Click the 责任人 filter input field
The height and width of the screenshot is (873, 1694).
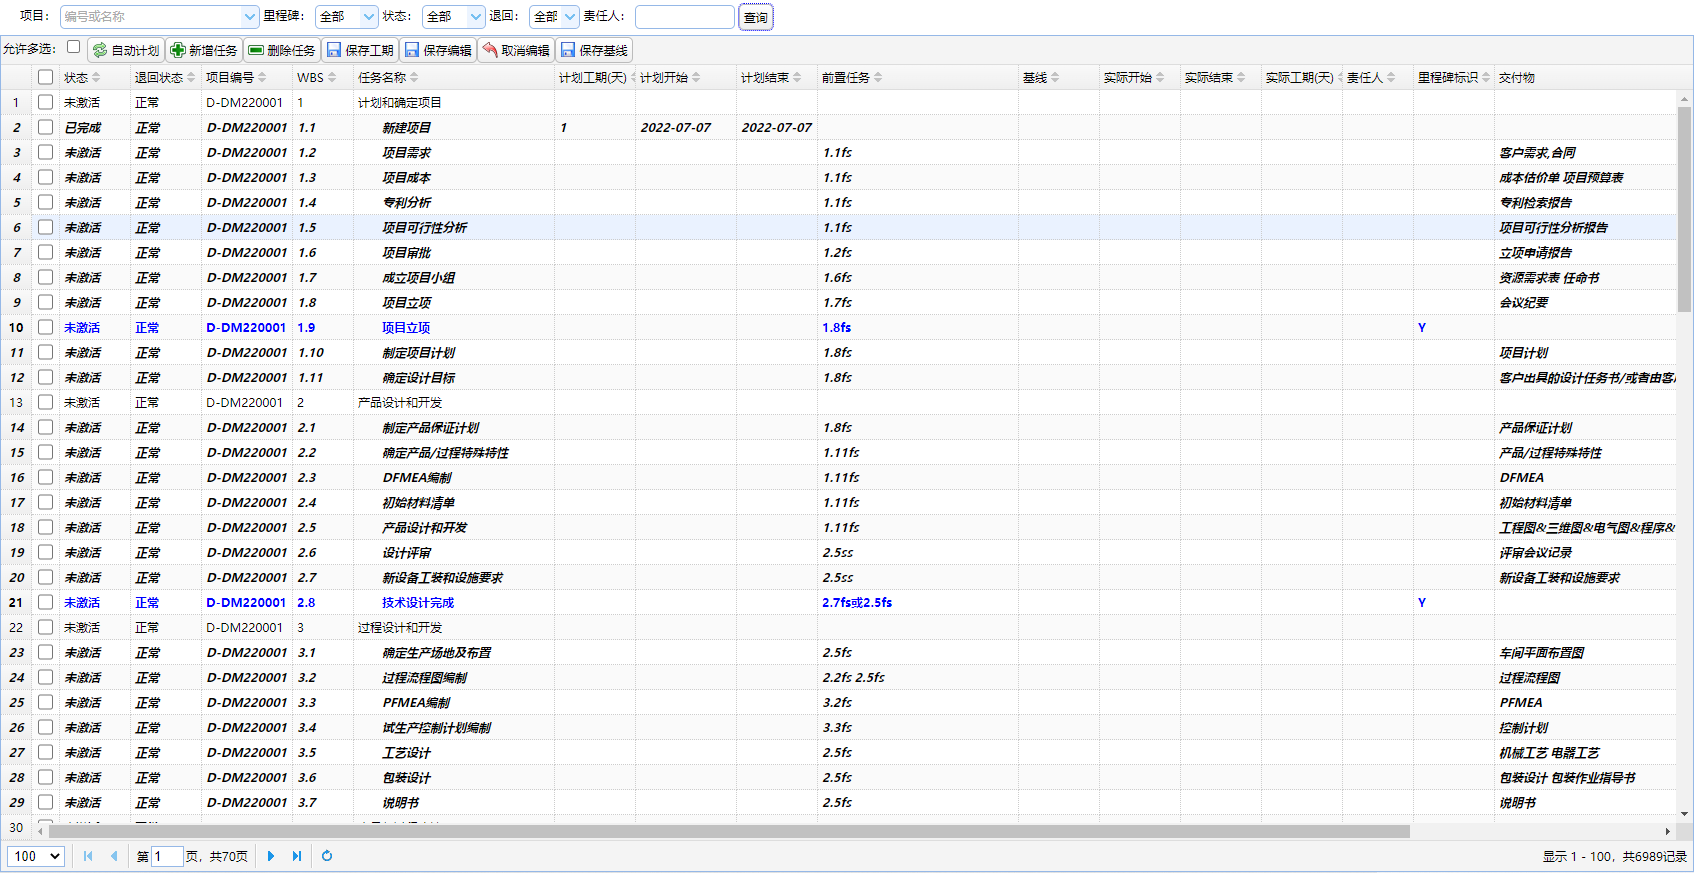point(685,17)
